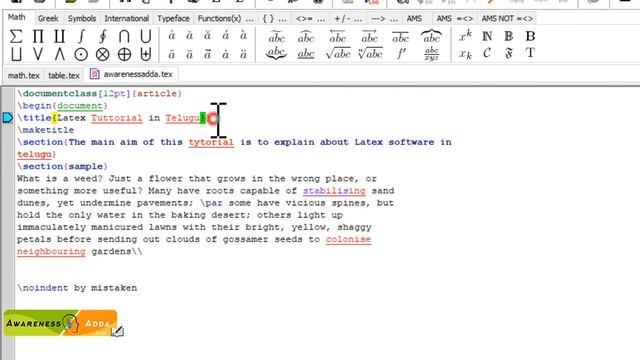Open the AMS NOT =<> tab

click(507, 18)
